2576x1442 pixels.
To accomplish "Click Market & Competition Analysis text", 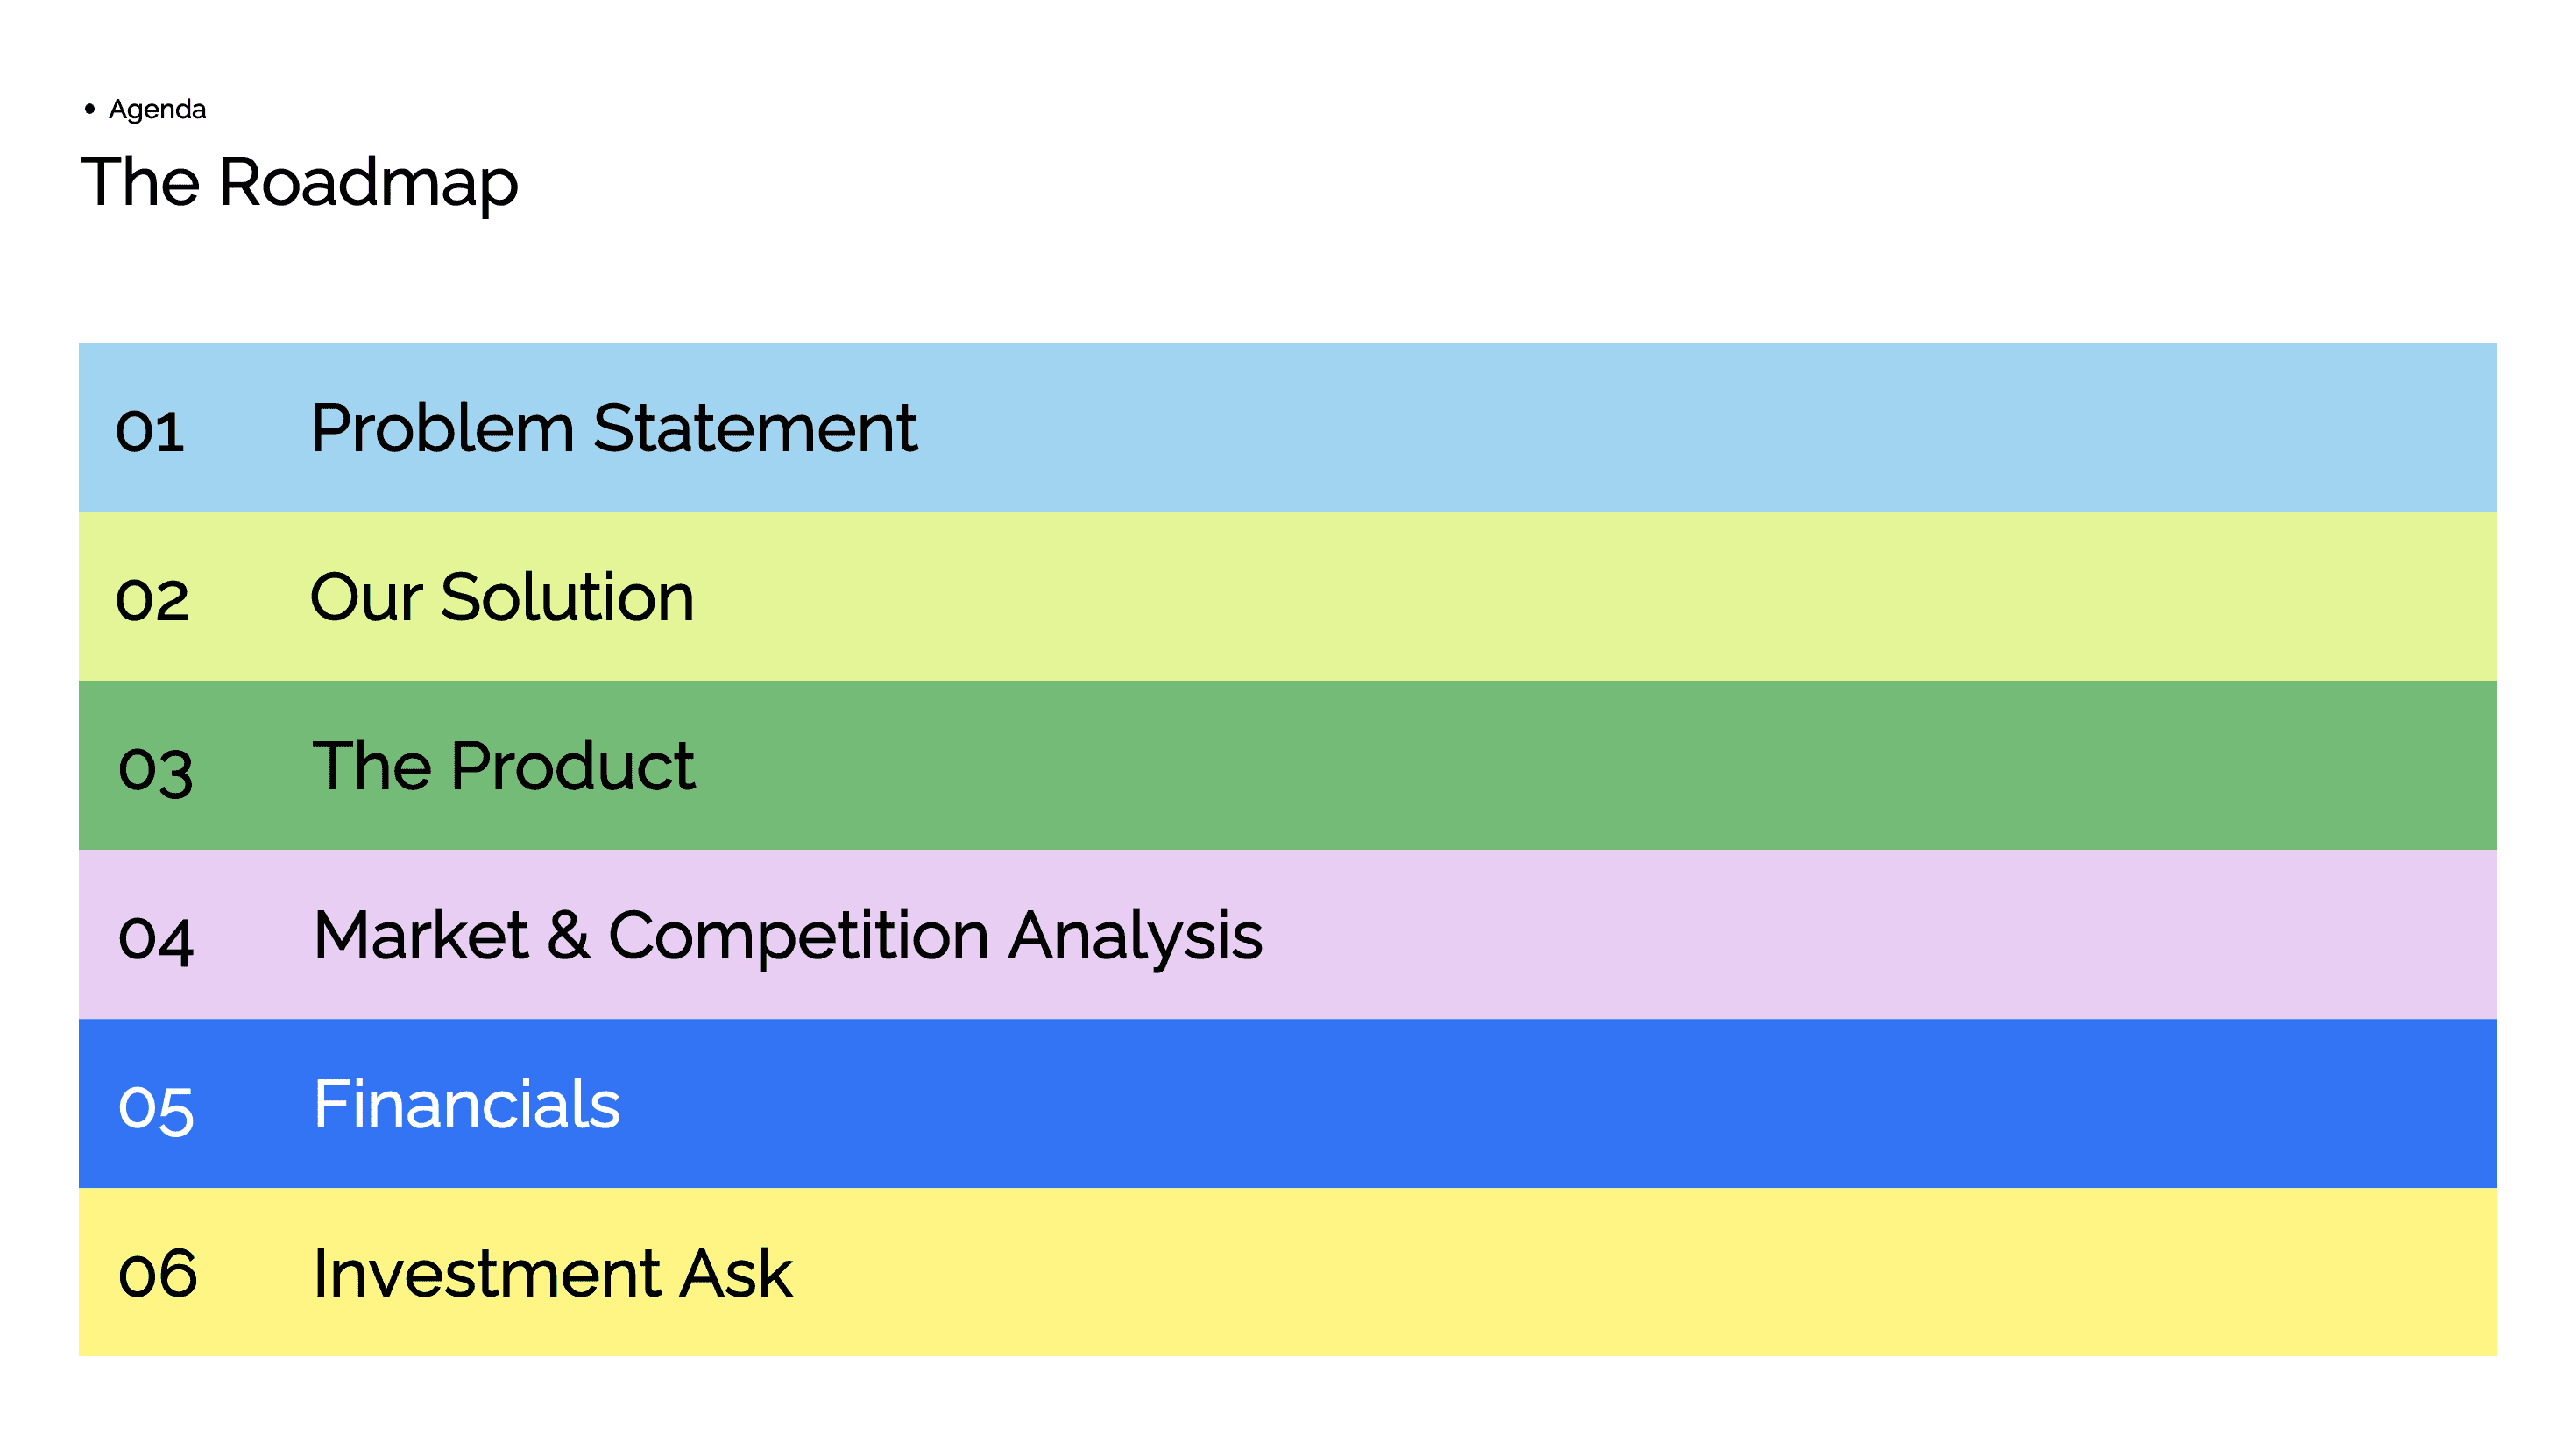I will pyautogui.click(x=788, y=936).
